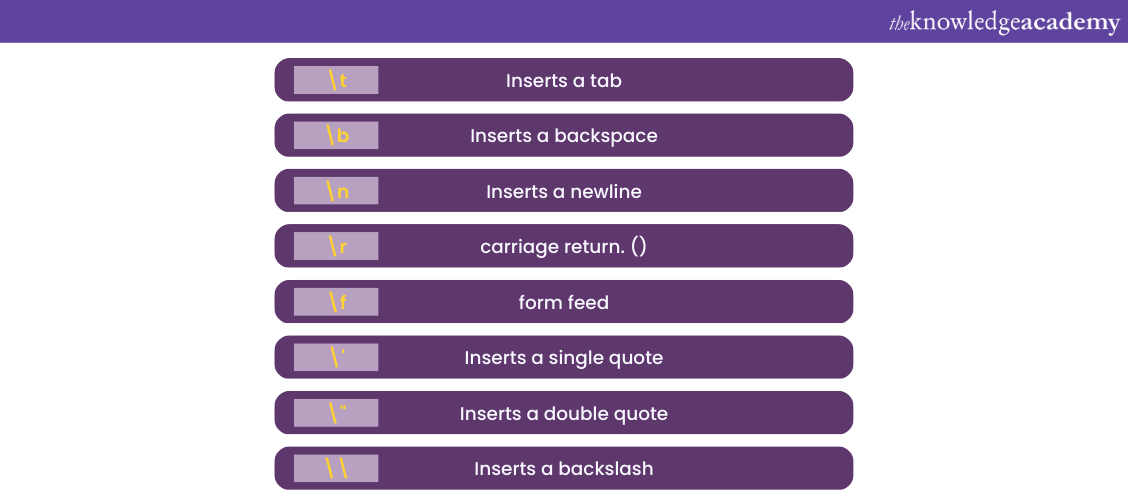1128x504 pixels.
Task: Select the \\ double backslash code badge
Action: tap(336, 468)
